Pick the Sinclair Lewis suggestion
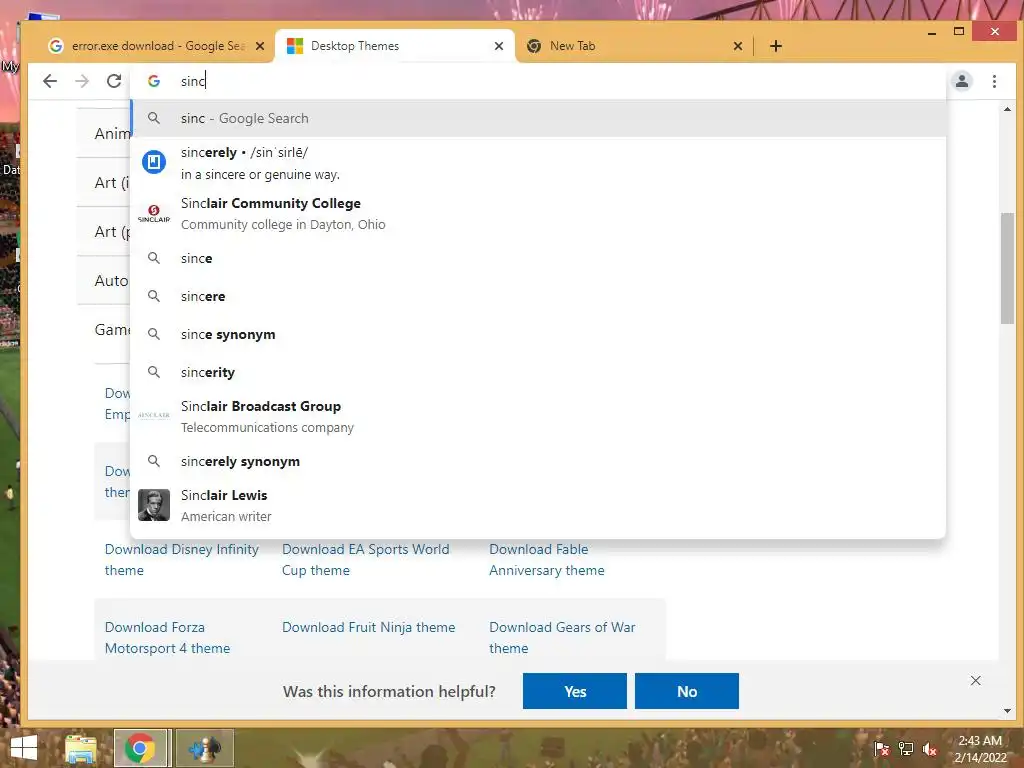The image size is (1024, 768). coord(538,505)
